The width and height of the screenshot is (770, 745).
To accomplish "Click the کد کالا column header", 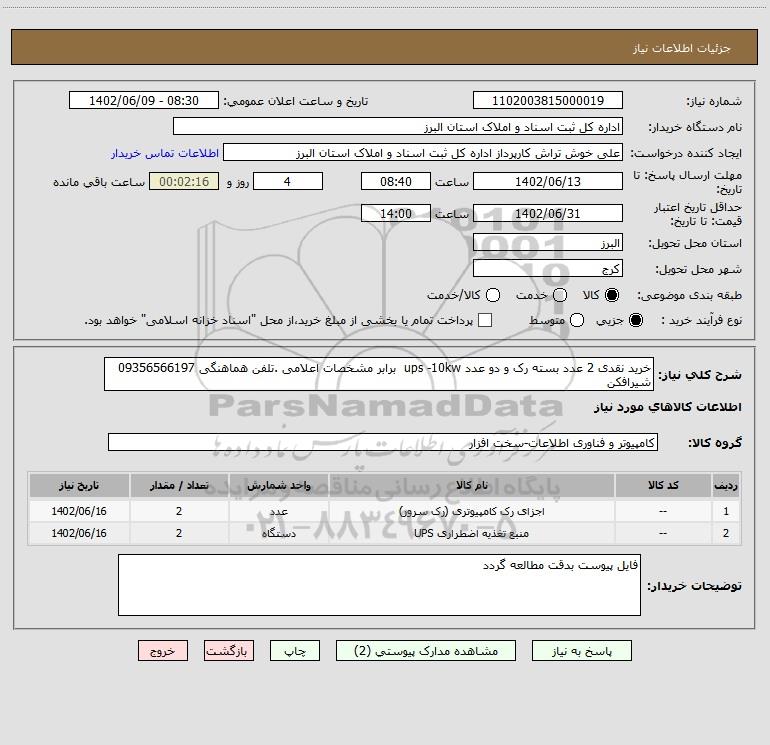I will point(663,485).
